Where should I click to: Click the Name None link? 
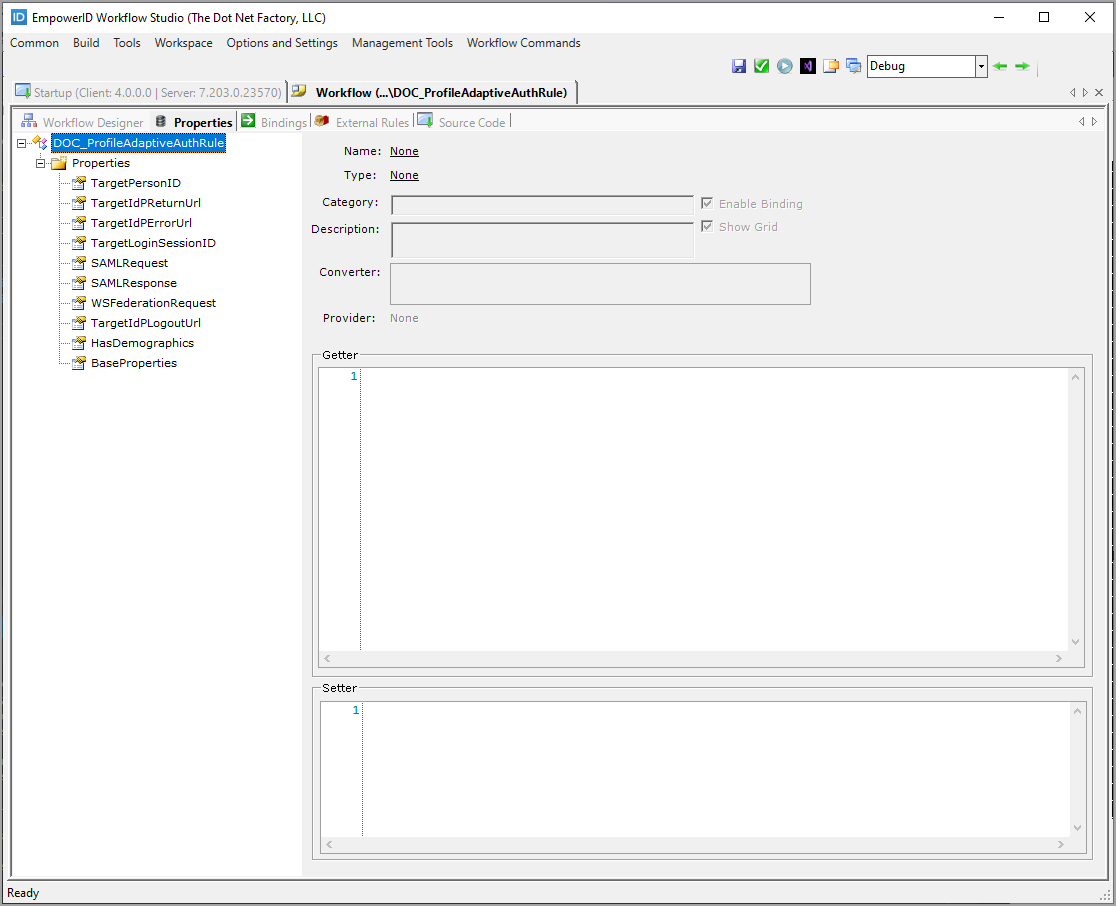[404, 151]
